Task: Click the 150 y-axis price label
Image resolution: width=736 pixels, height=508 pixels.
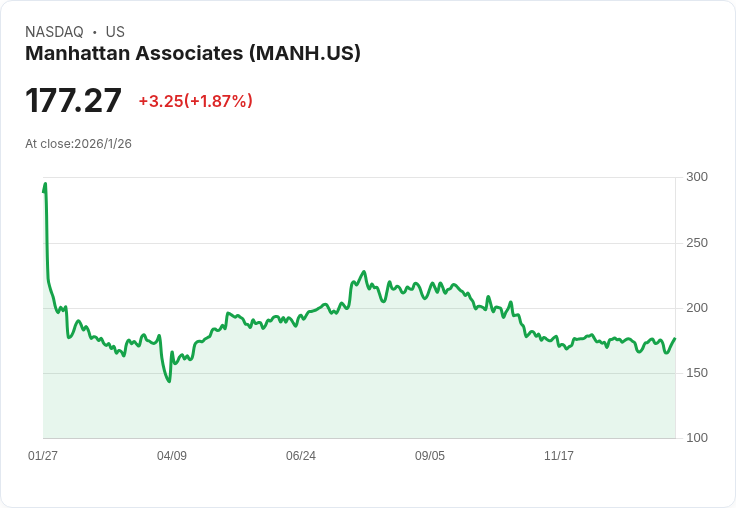Action: tap(697, 373)
